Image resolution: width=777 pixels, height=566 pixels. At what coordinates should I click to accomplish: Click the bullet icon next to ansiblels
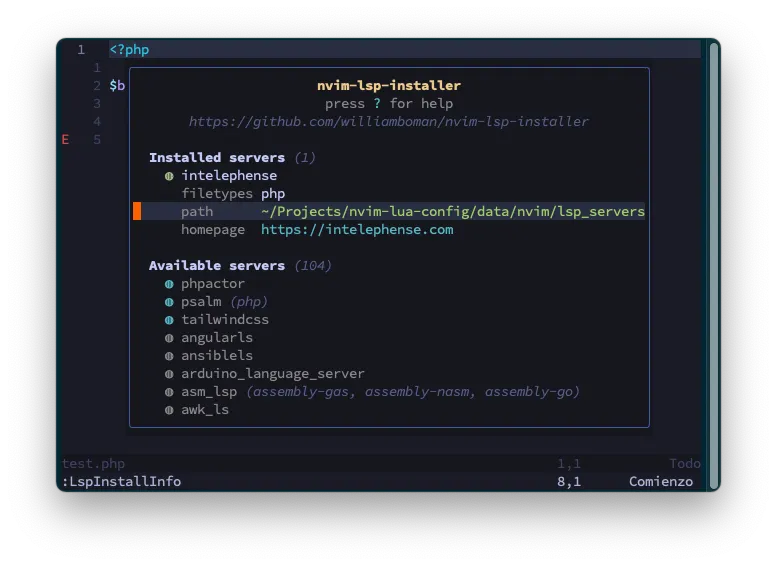(169, 356)
